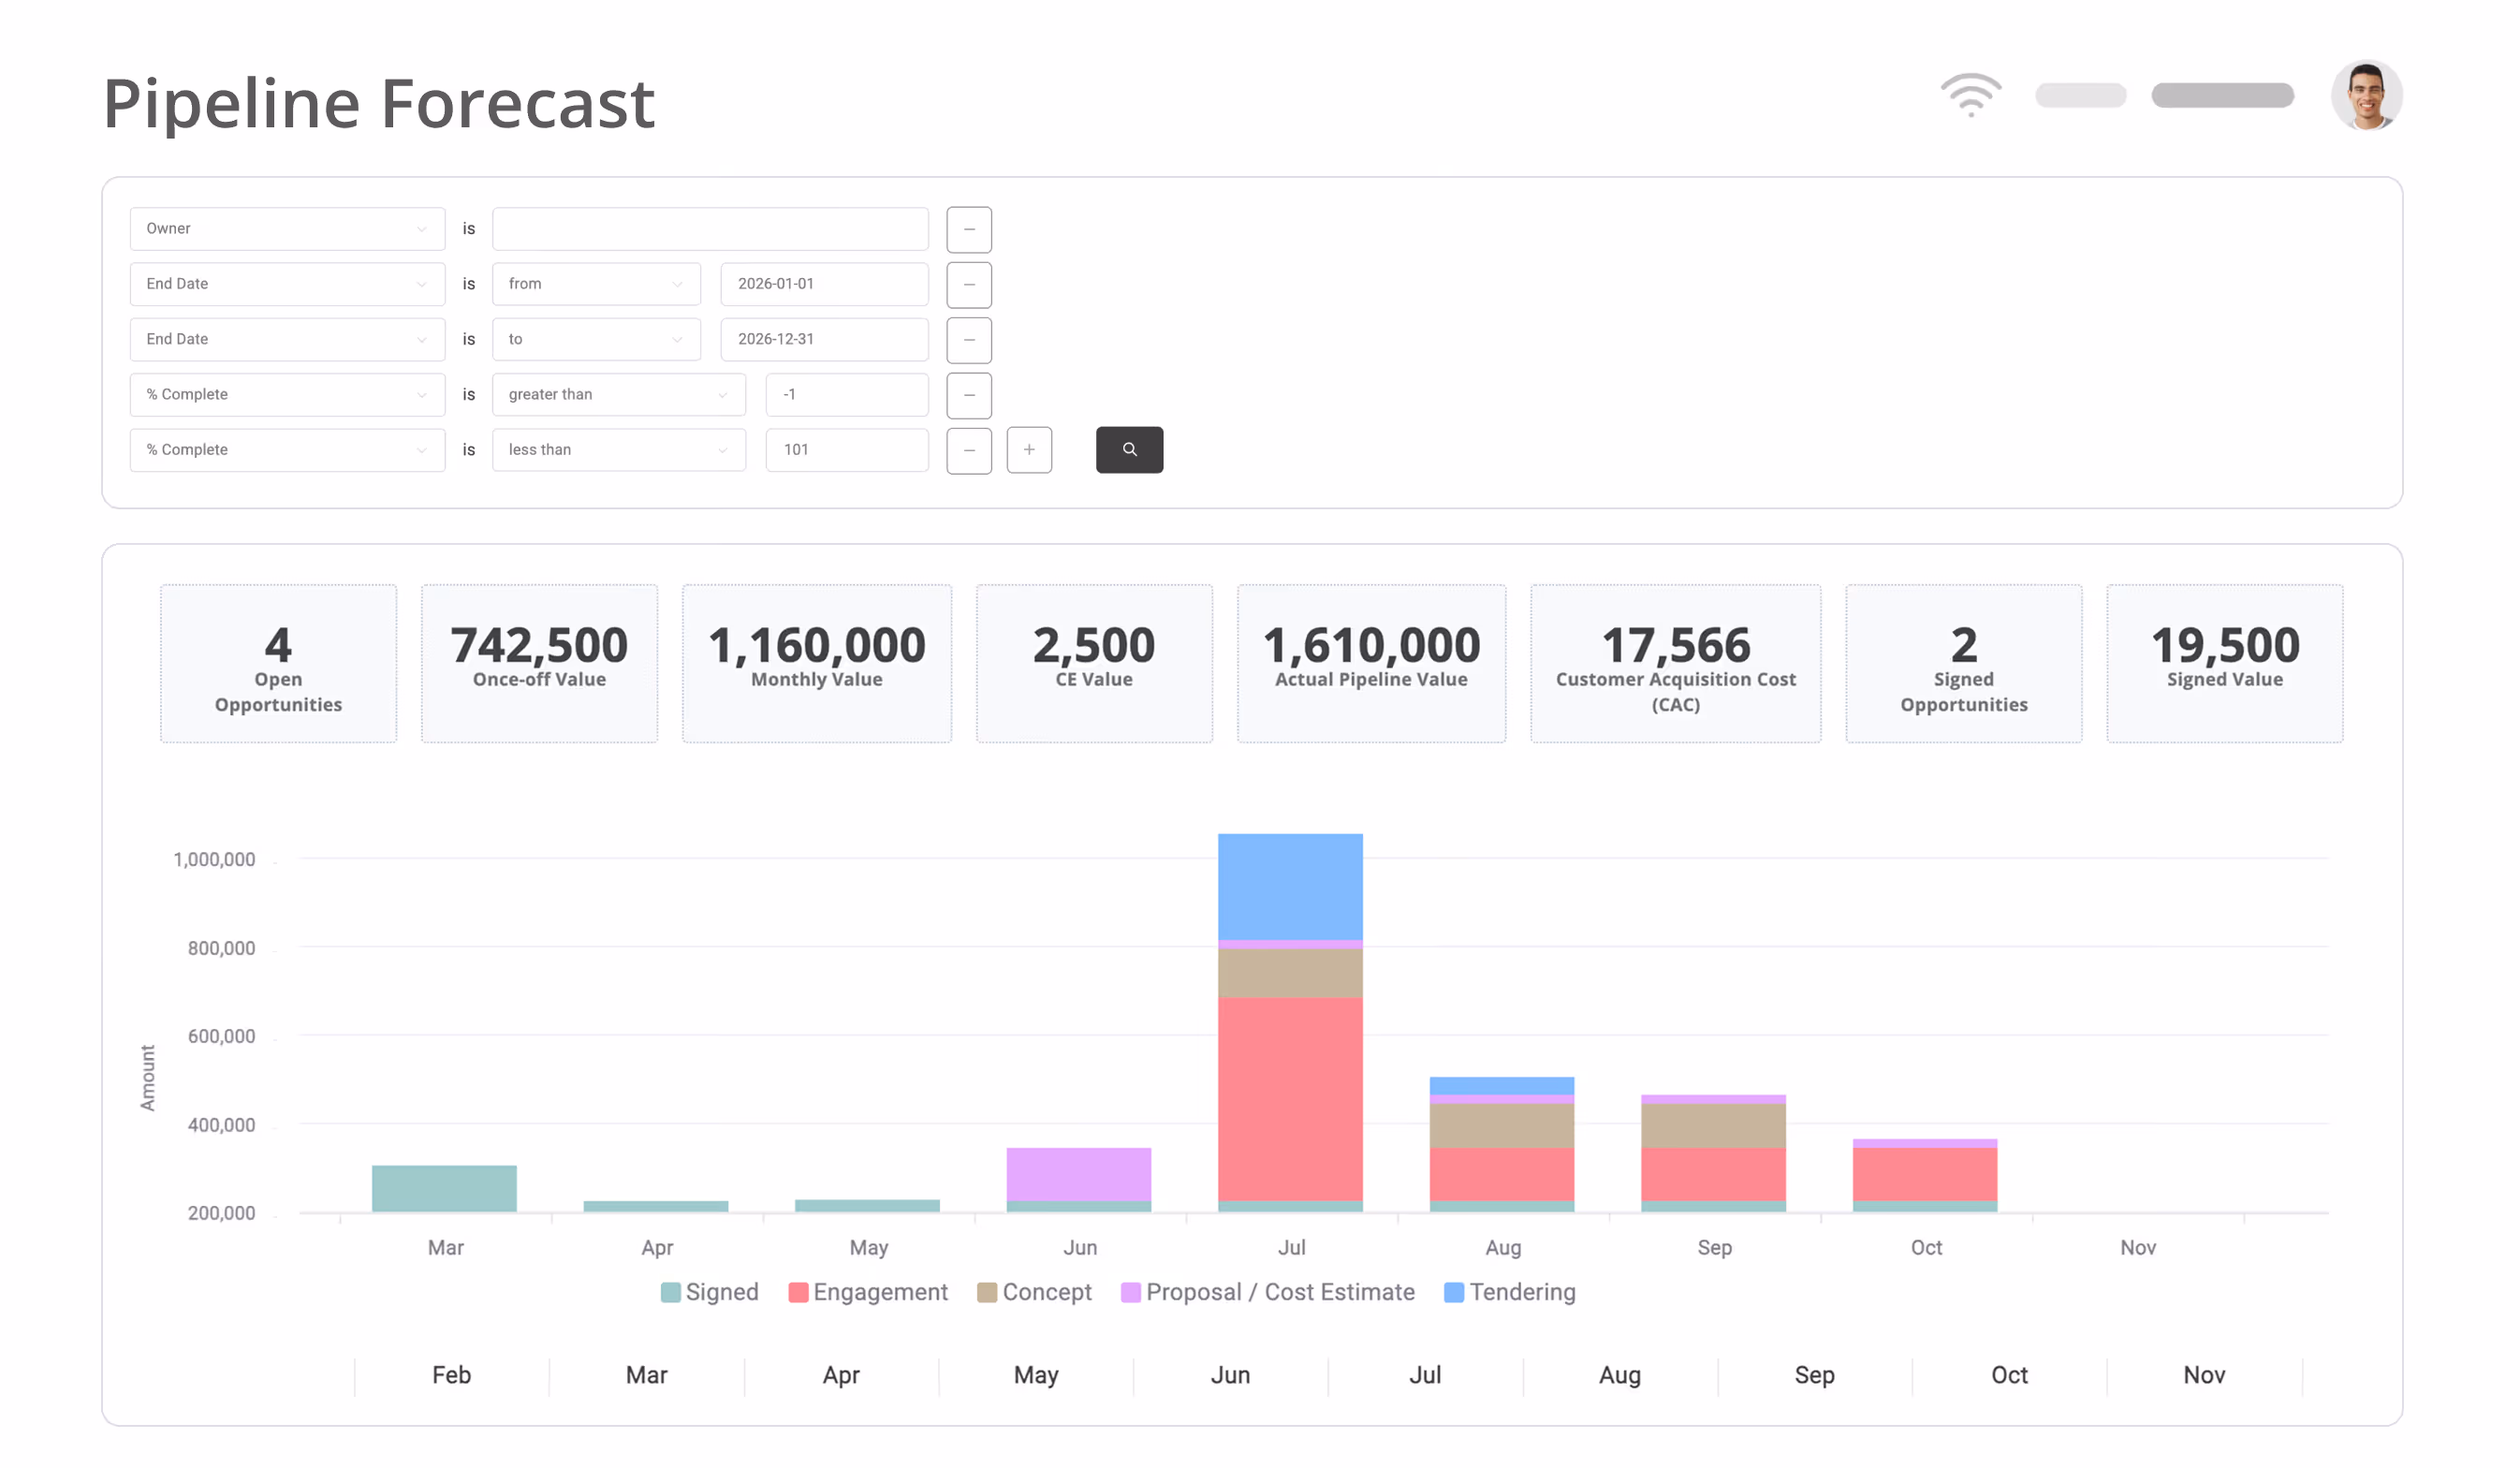Click the 2026-12-31 date field
The image size is (2520, 1468).
point(824,339)
